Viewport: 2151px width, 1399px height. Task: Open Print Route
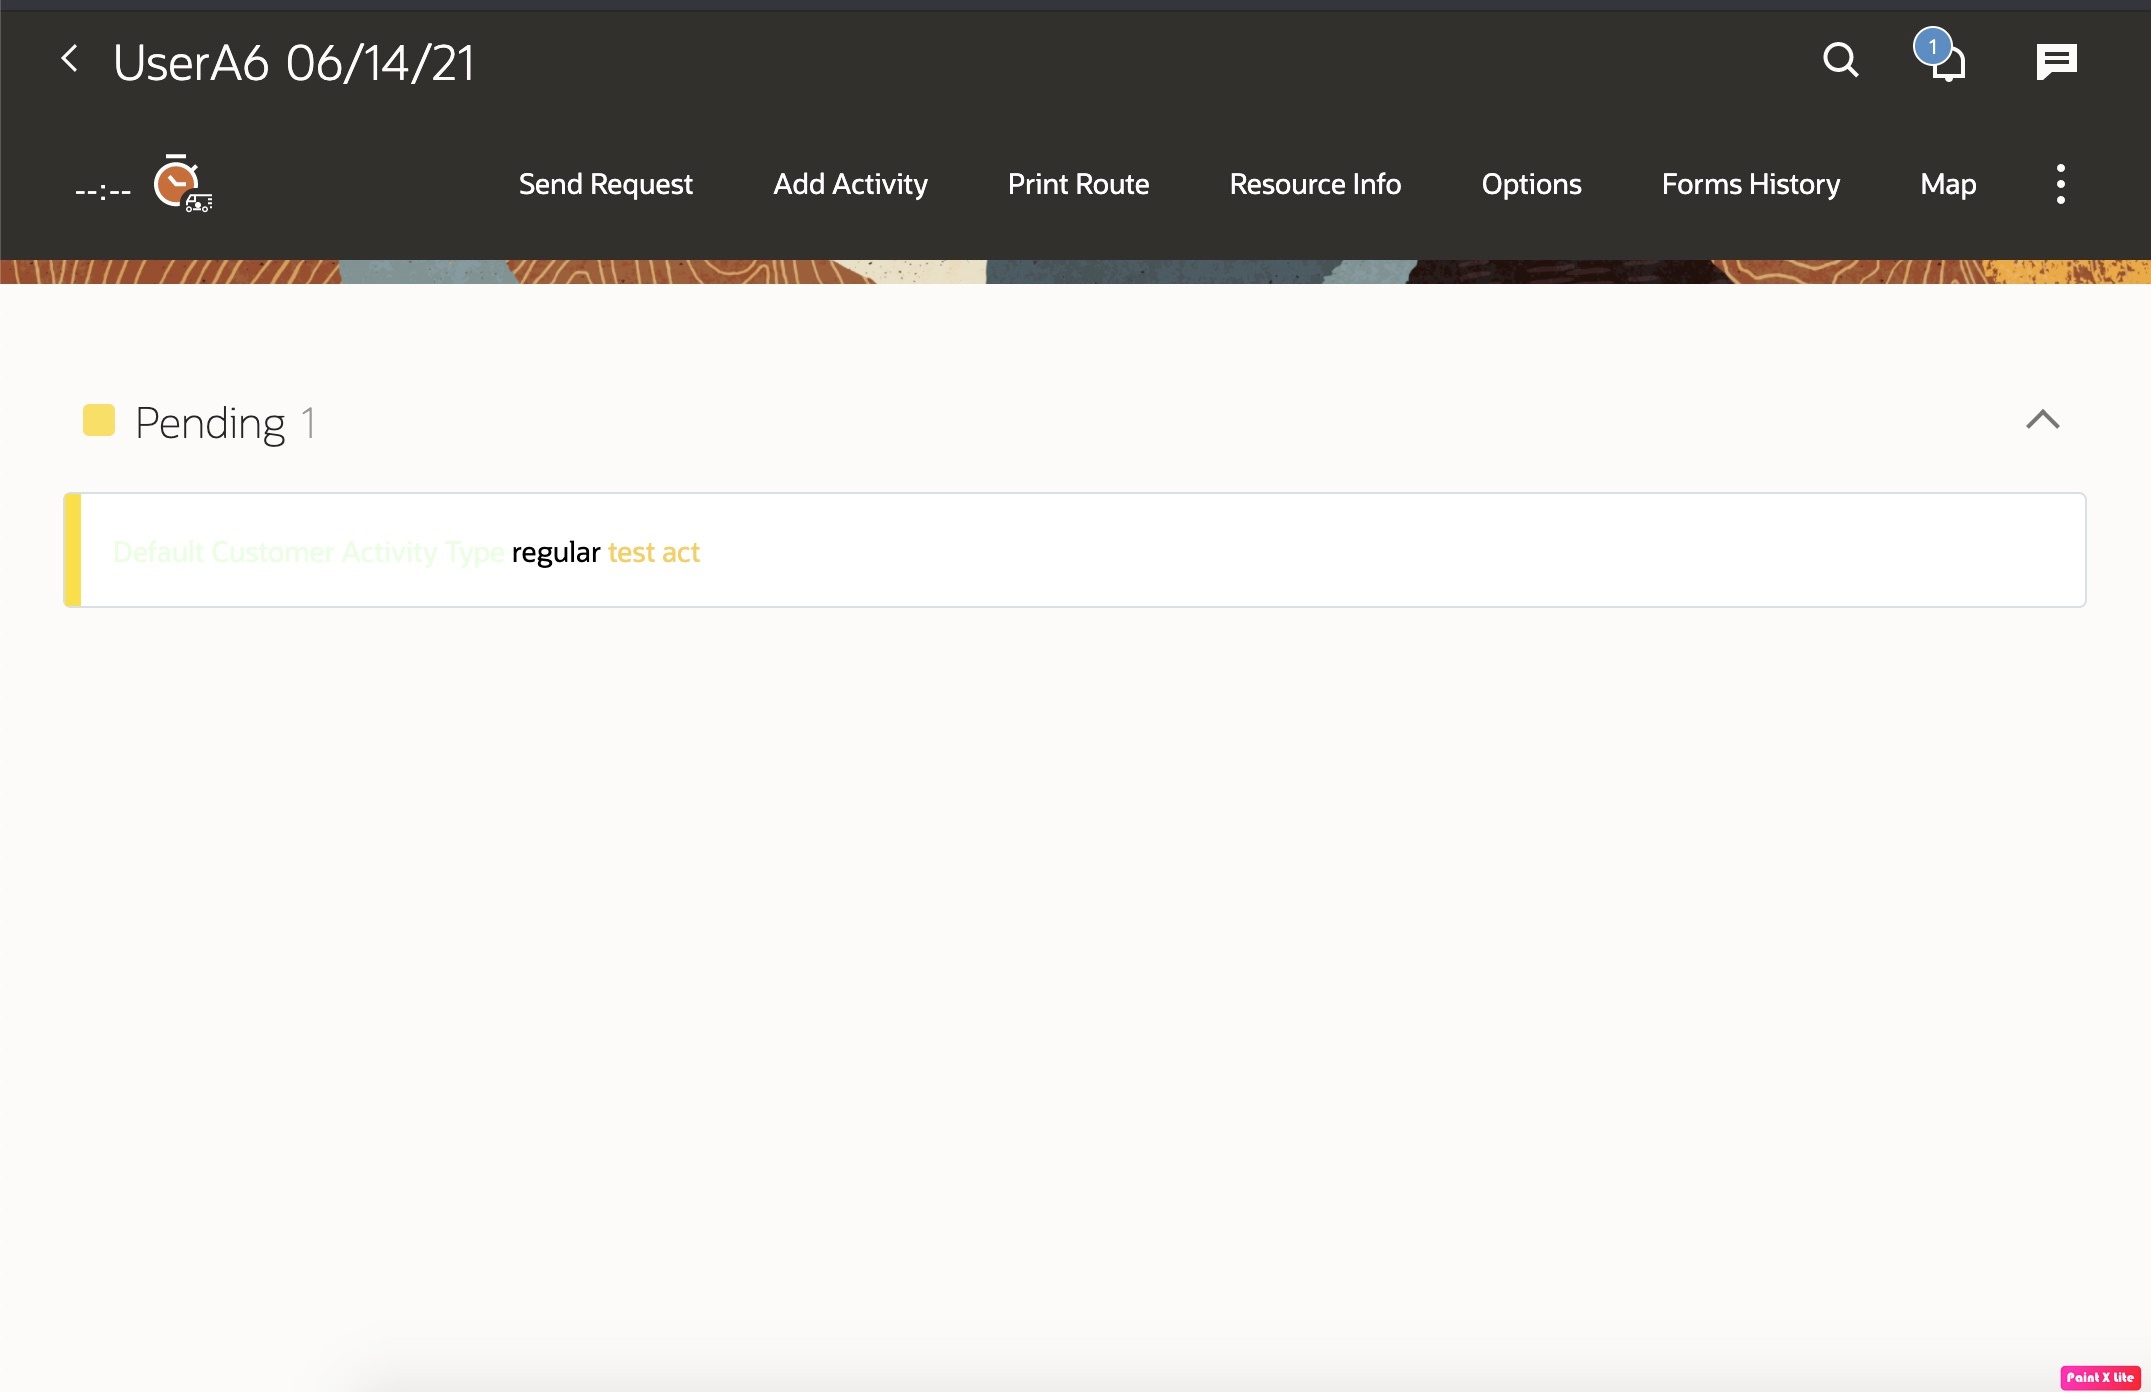pyautogui.click(x=1078, y=184)
